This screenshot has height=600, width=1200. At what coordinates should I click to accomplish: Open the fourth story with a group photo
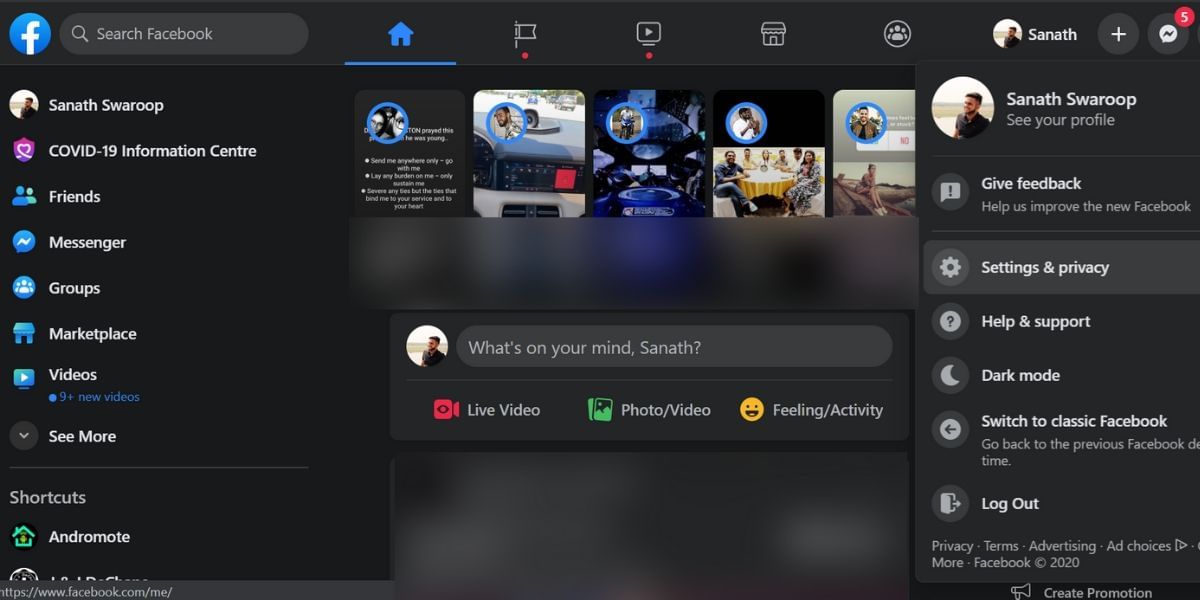tap(769, 153)
